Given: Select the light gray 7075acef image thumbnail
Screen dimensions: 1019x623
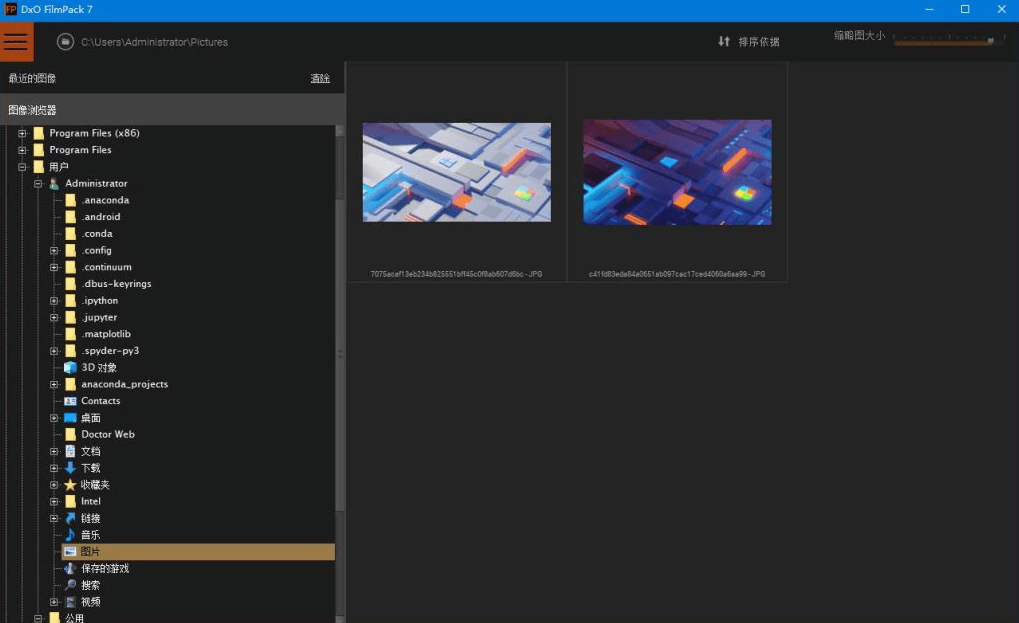Looking at the screenshot, I should pos(456,172).
